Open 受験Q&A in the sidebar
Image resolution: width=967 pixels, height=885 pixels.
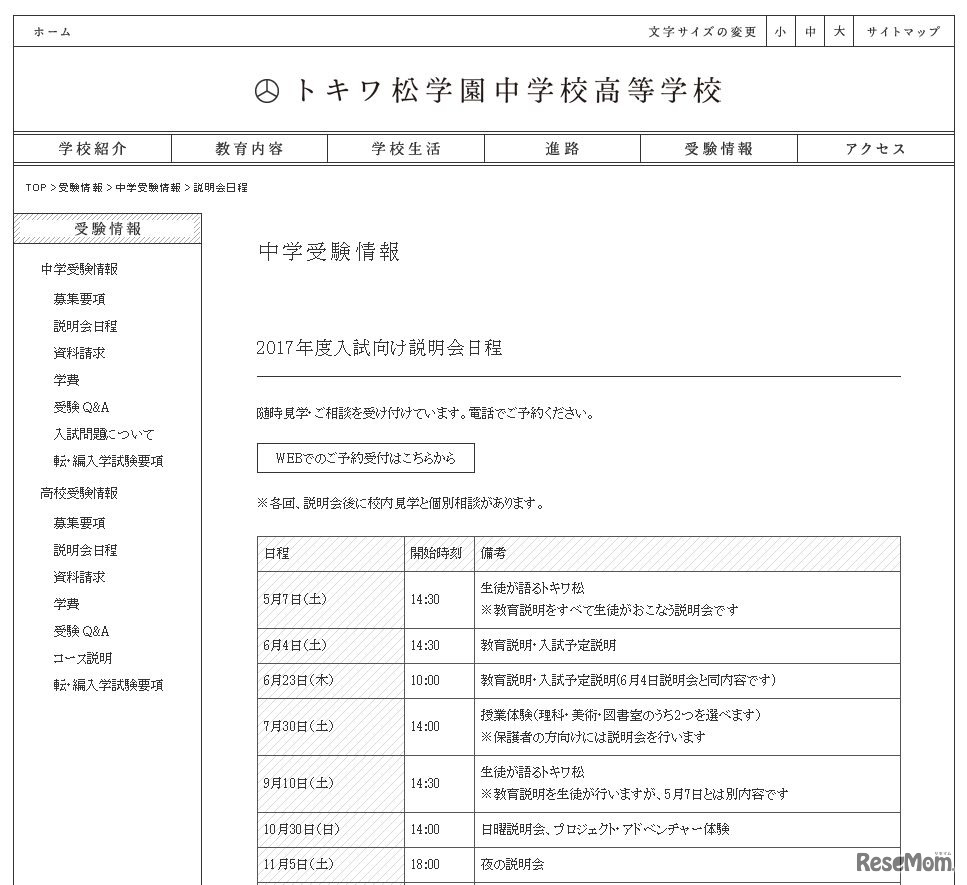pyautogui.click(x=81, y=407)
